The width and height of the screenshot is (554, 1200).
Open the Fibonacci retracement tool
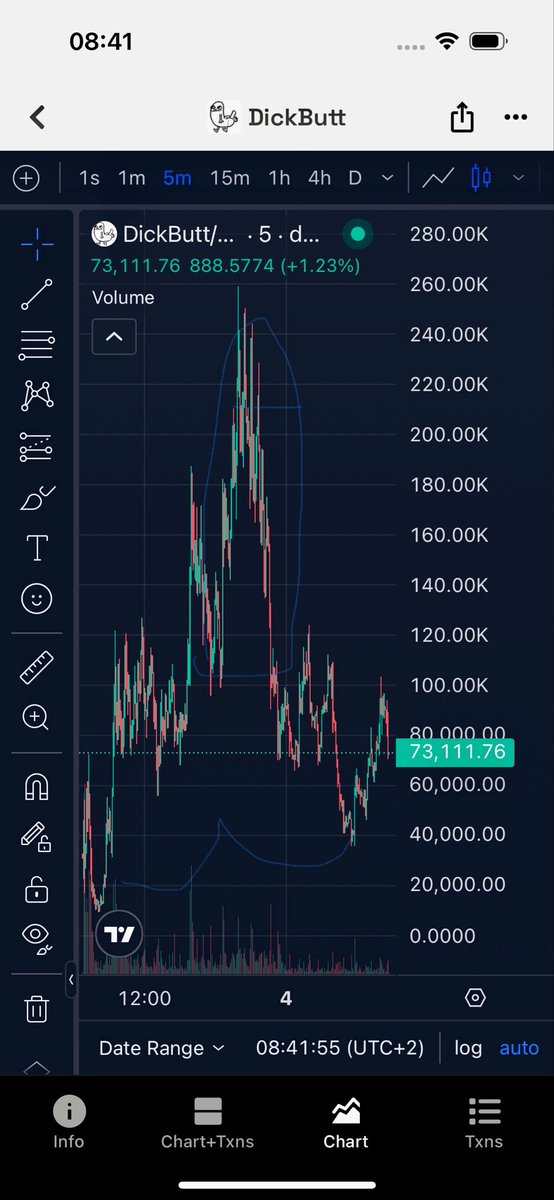click(x=37, y=345)
